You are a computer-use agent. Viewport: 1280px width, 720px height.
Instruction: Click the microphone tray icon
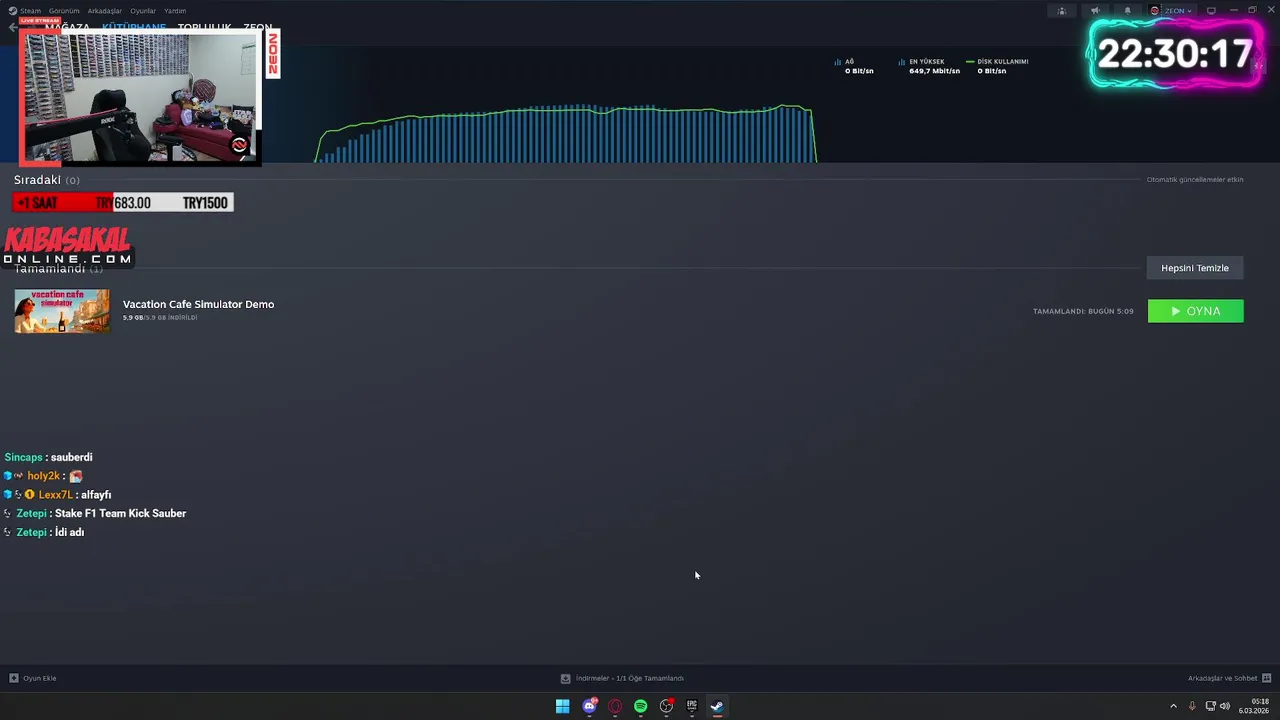click(1192, 706)
